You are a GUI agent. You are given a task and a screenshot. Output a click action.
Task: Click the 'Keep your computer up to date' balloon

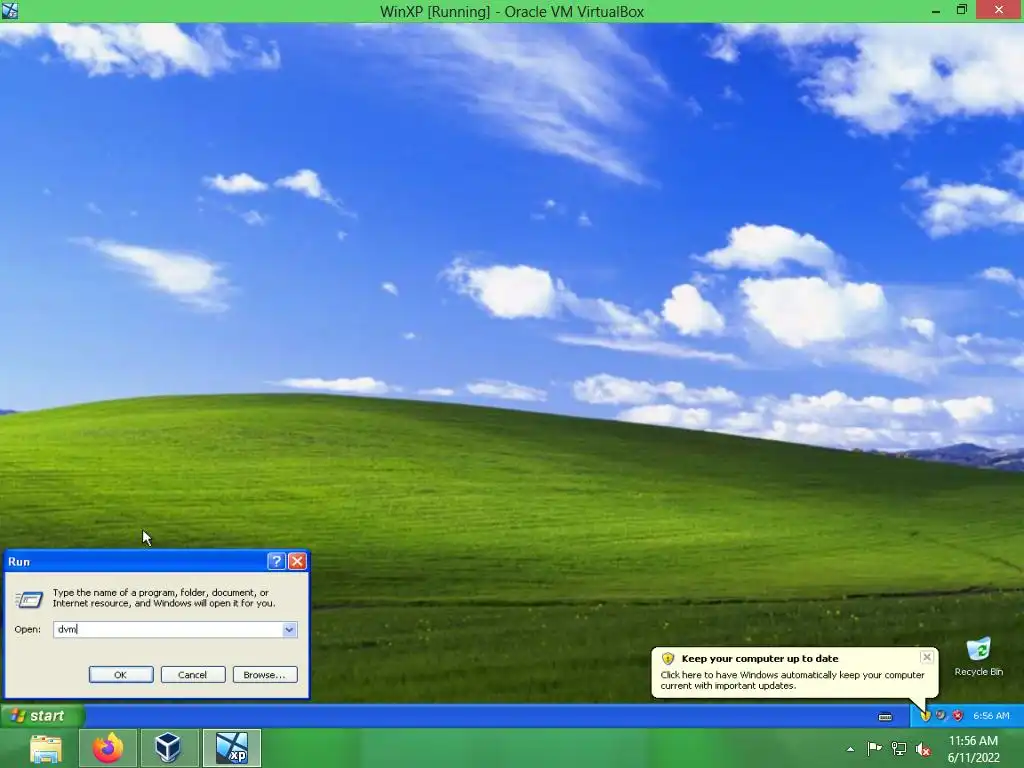point(794,673)
